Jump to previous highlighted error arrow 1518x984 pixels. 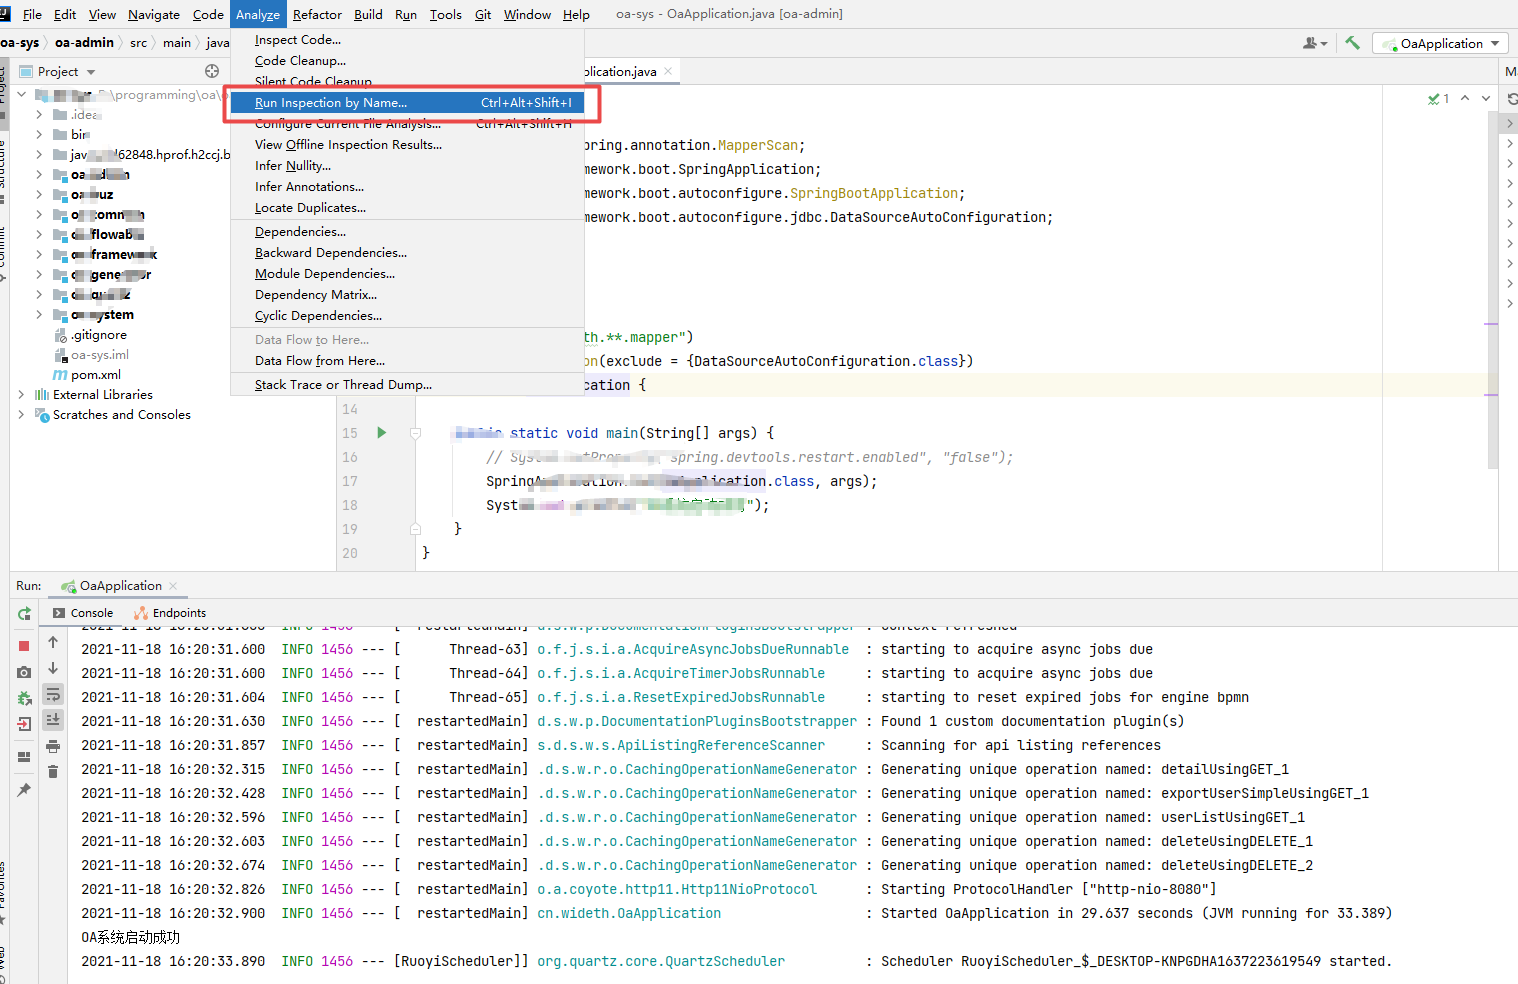click(1465, 98)
